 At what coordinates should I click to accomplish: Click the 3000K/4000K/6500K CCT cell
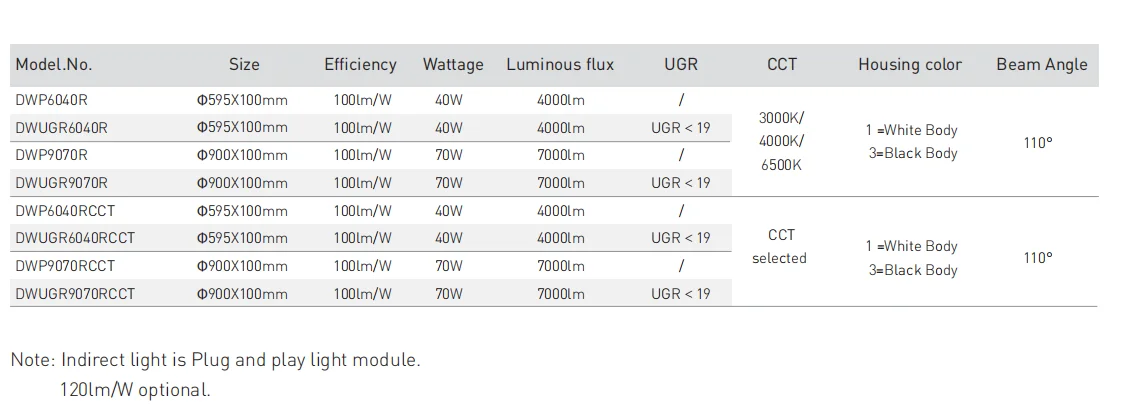[781, 141]
